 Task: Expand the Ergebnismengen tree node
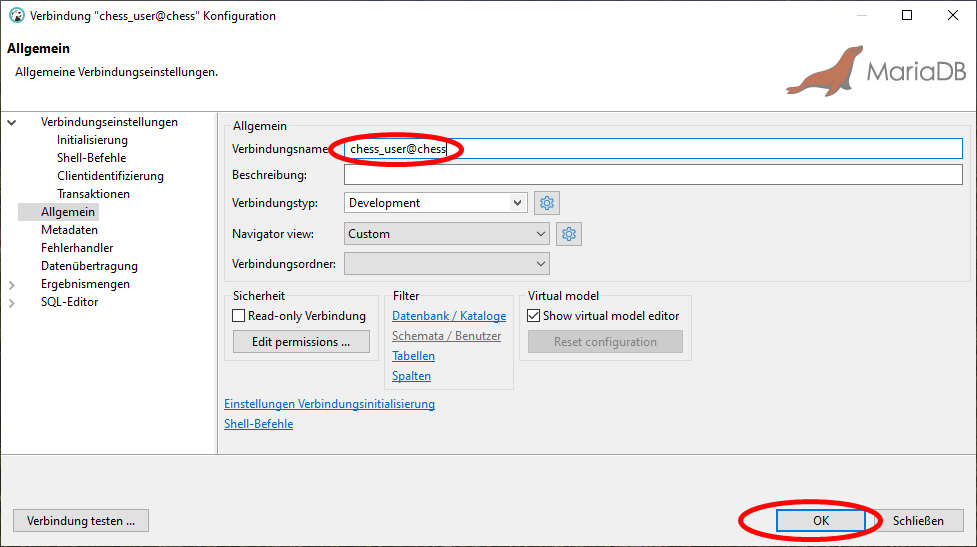12,285
